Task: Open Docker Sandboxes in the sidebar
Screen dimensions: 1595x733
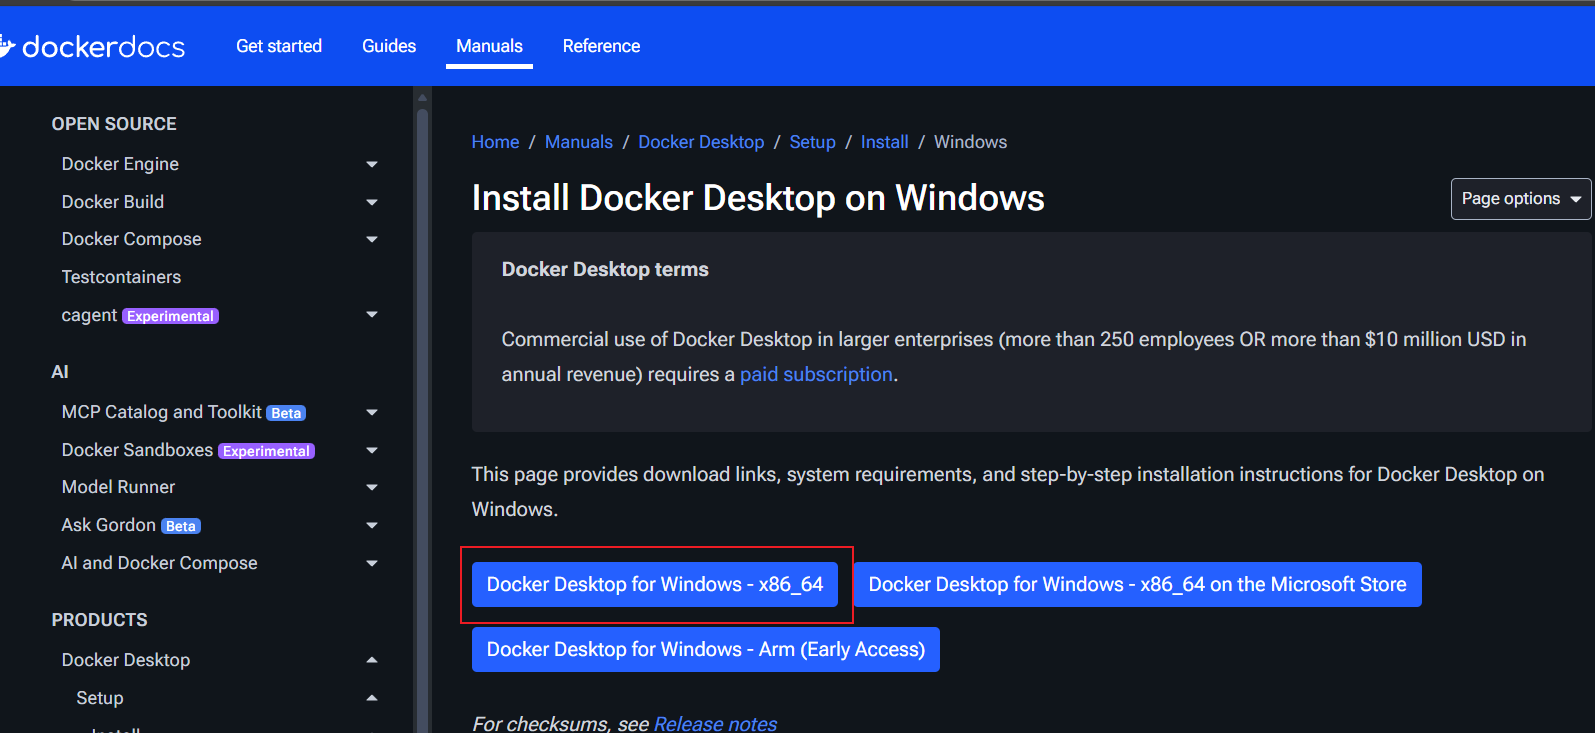Action: click(137, 450)
